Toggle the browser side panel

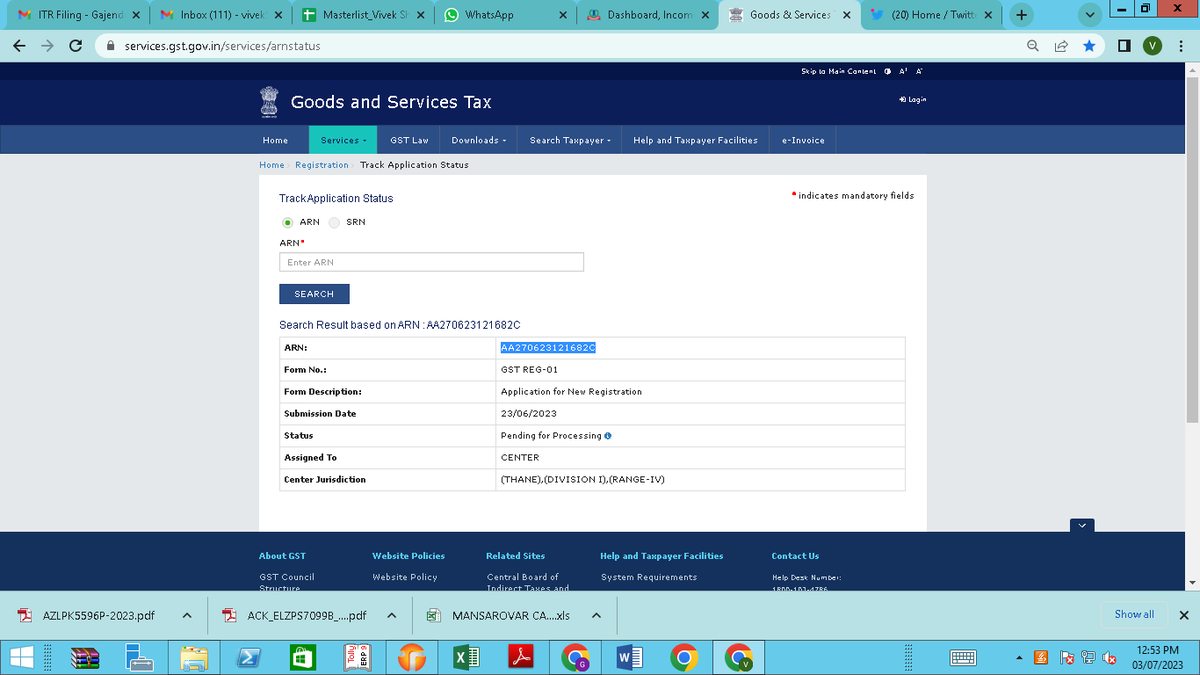[x=1123, y=46]
